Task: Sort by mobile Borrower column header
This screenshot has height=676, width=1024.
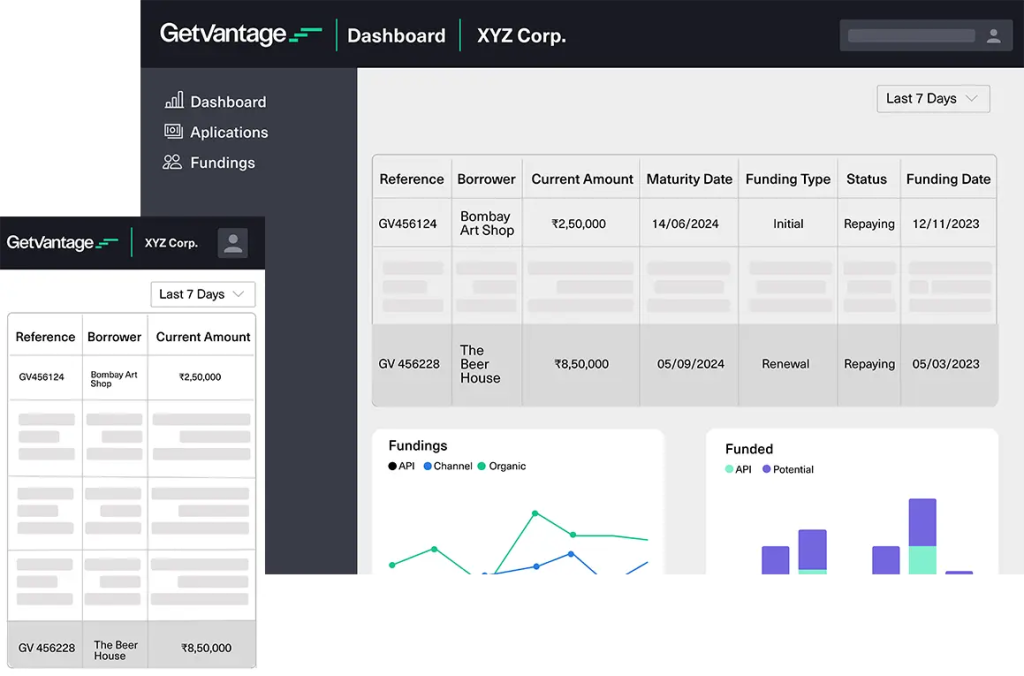Action: (x=114, y=337)
